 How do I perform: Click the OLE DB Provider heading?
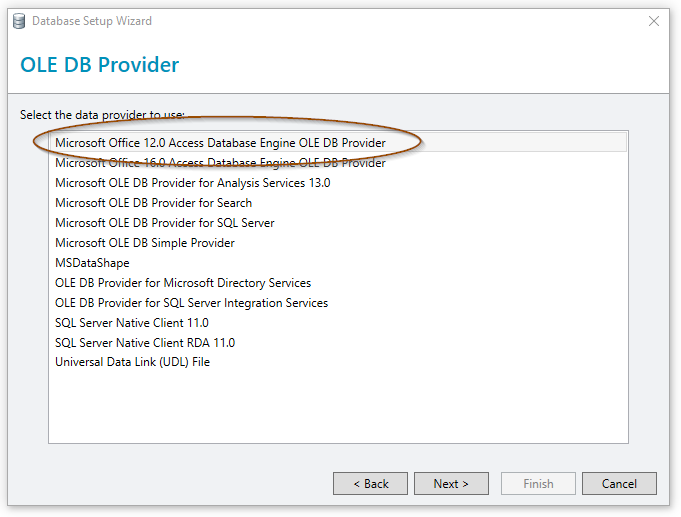point(99,65)
